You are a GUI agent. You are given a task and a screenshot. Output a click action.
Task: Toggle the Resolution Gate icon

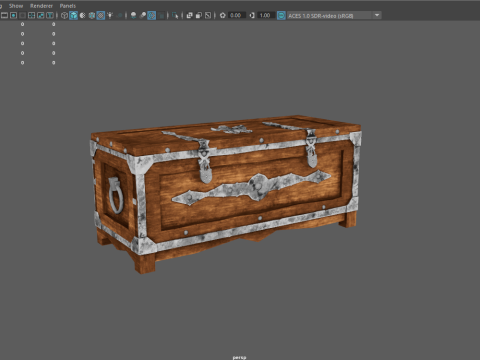point(13,15)
